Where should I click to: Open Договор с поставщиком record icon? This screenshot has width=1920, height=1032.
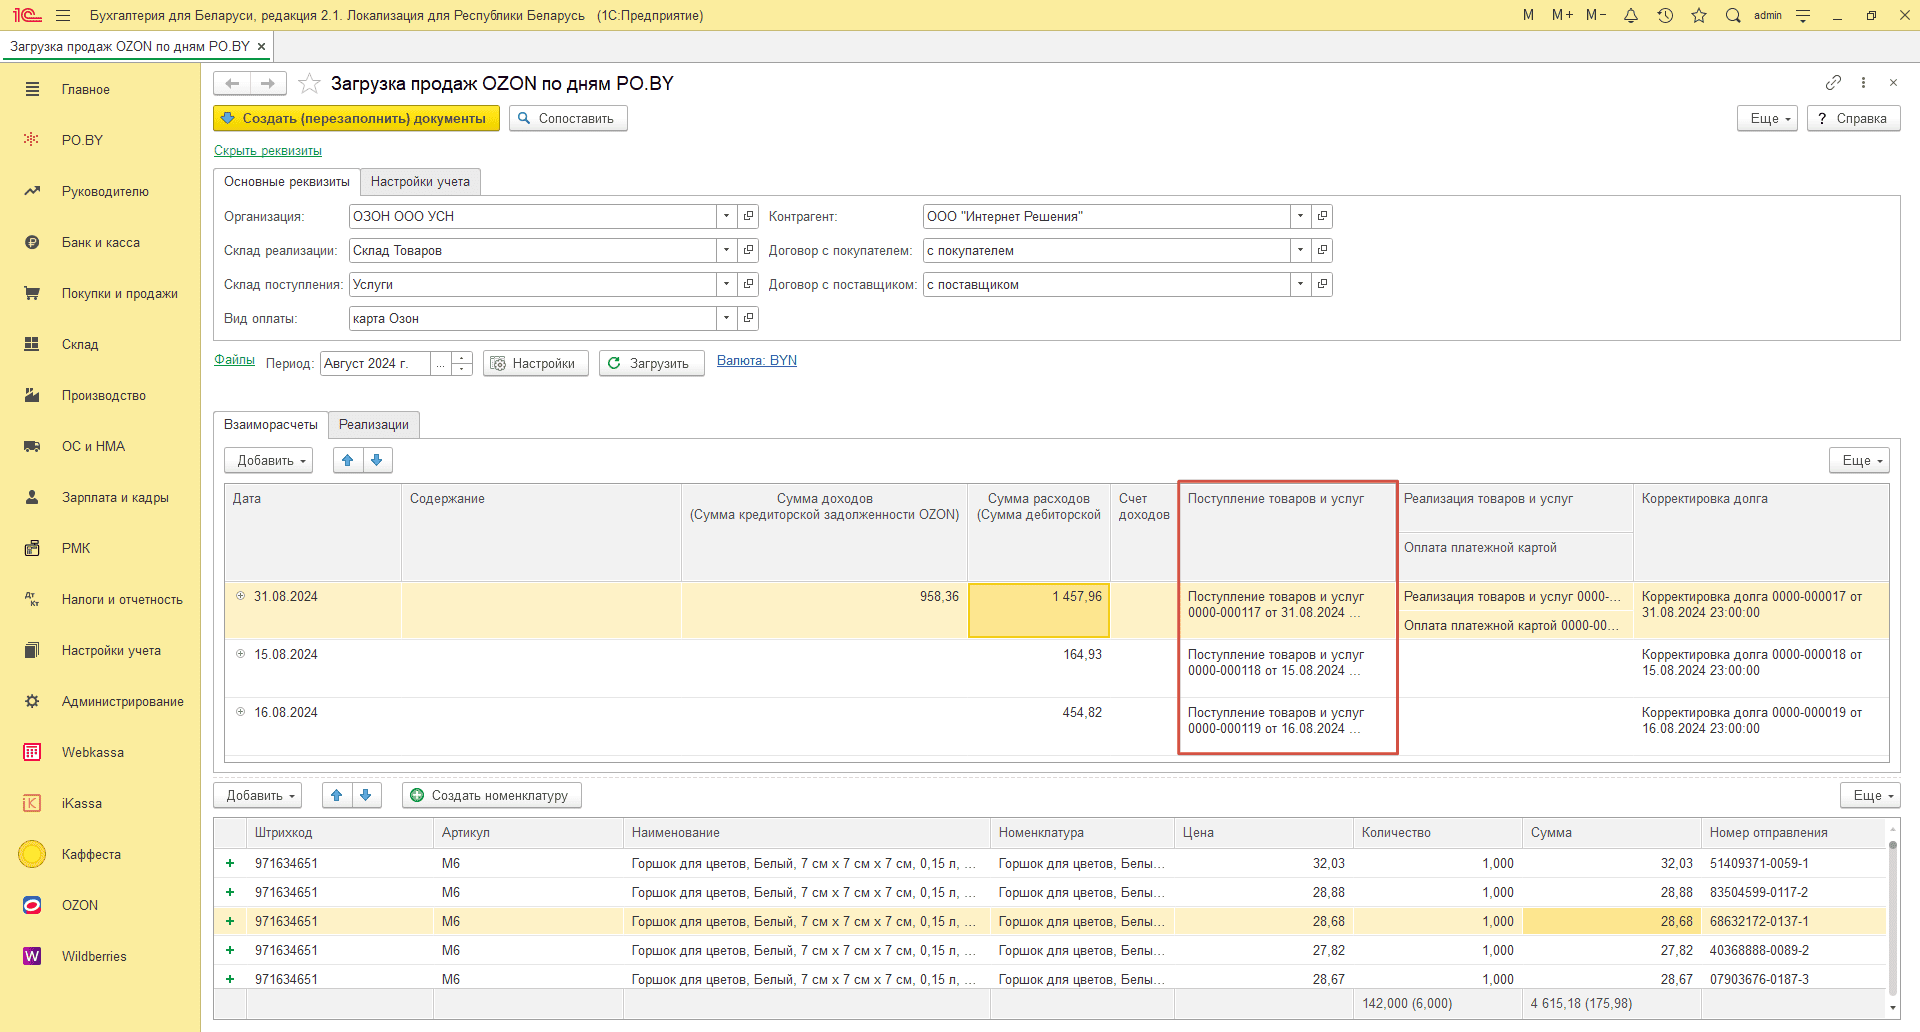coord(1322,284)
